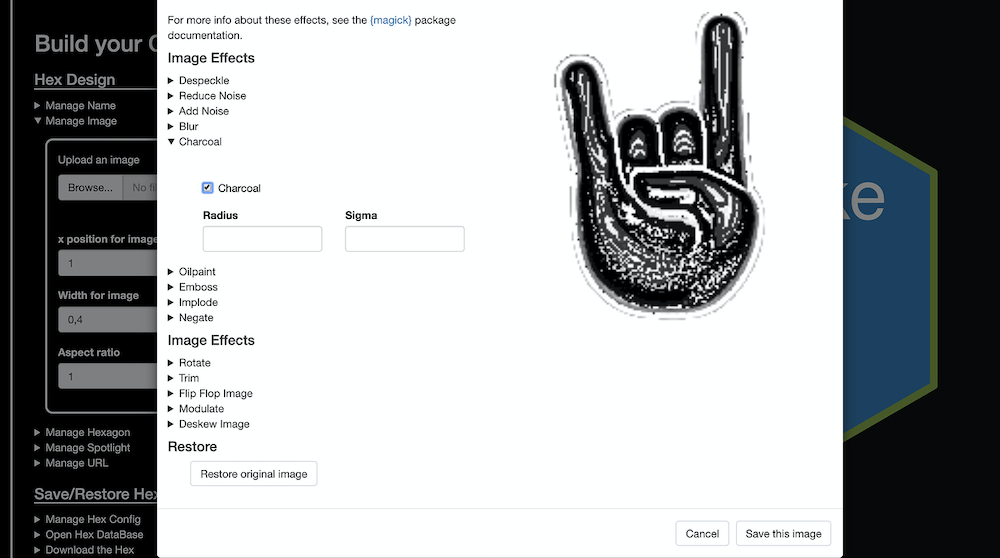Expand the Deskew Image section
Screen dimensions: 1000x558
(x=213, y=424)
